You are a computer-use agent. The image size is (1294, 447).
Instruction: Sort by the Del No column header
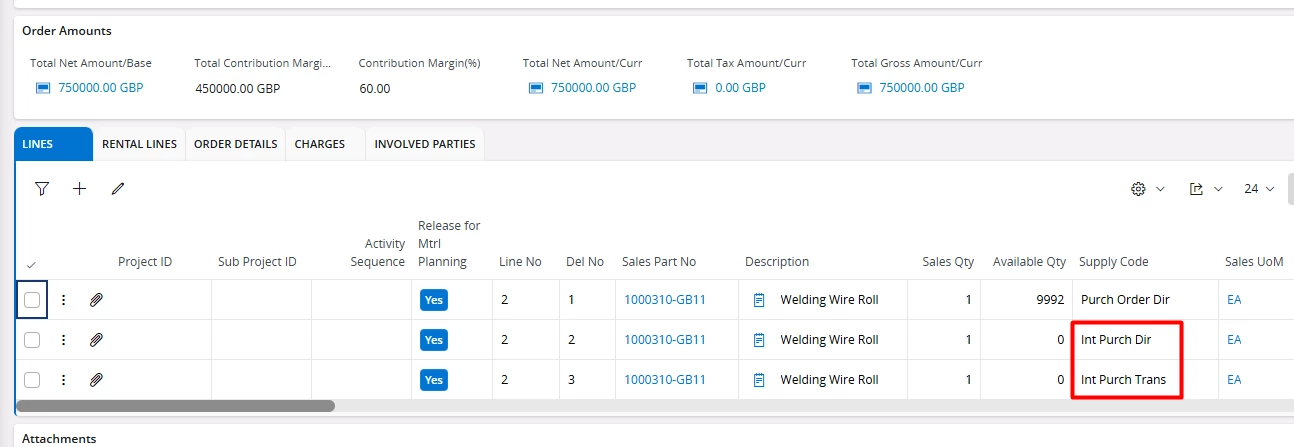(585, 262)
